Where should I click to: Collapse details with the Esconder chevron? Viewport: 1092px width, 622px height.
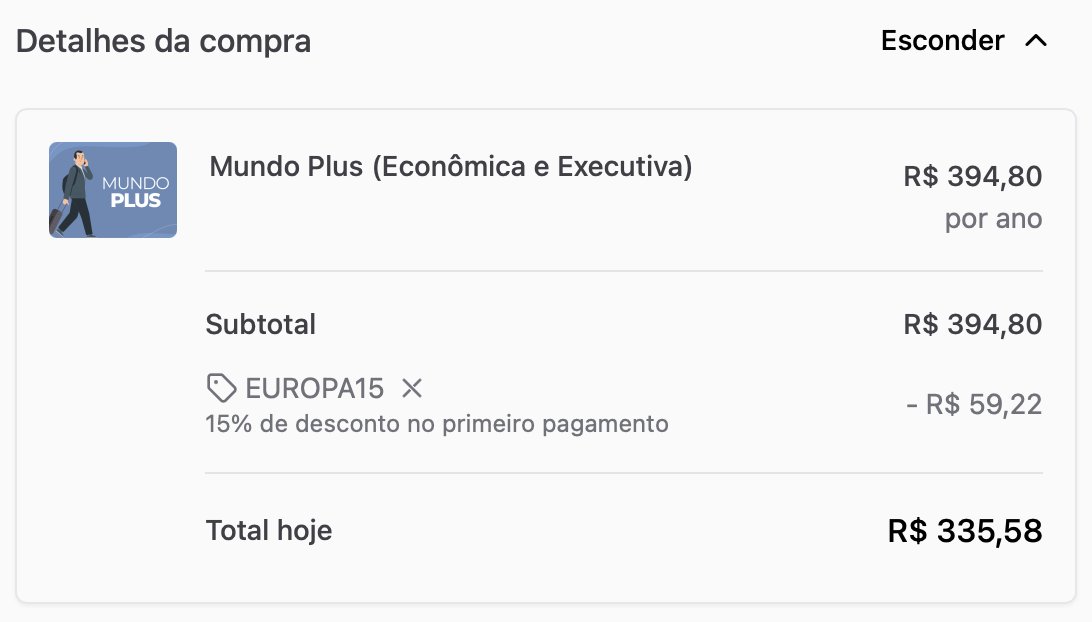1036,41
